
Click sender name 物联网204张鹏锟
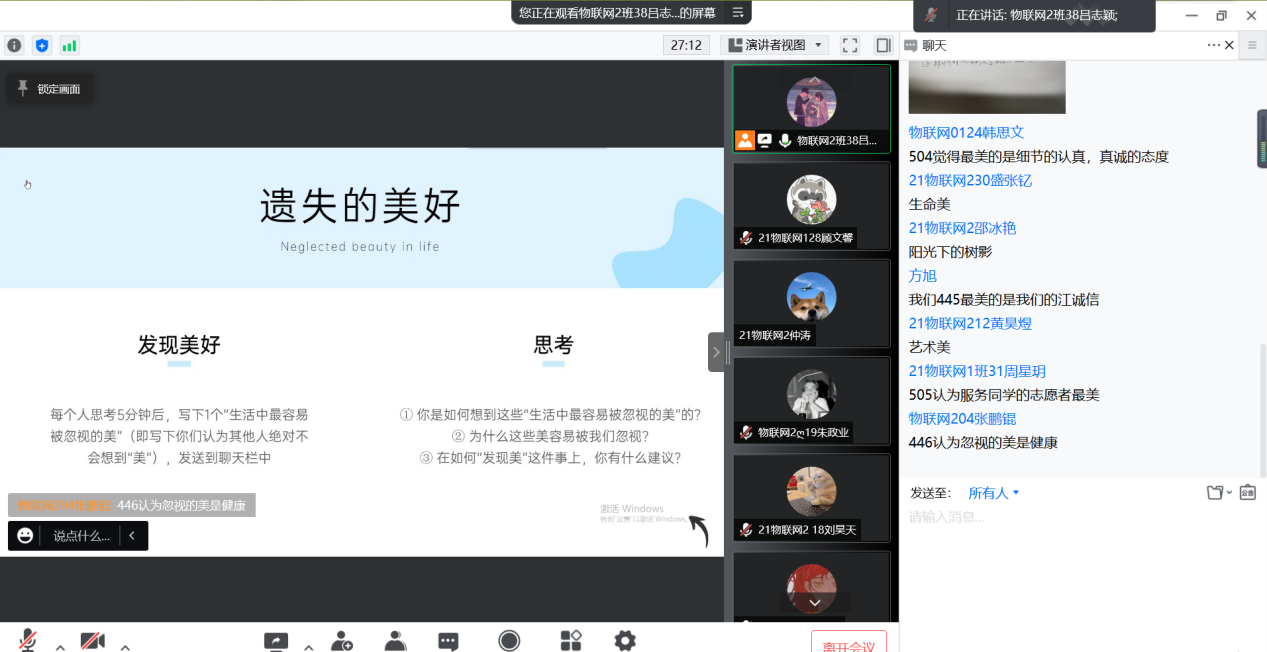(x=962, y=419)
